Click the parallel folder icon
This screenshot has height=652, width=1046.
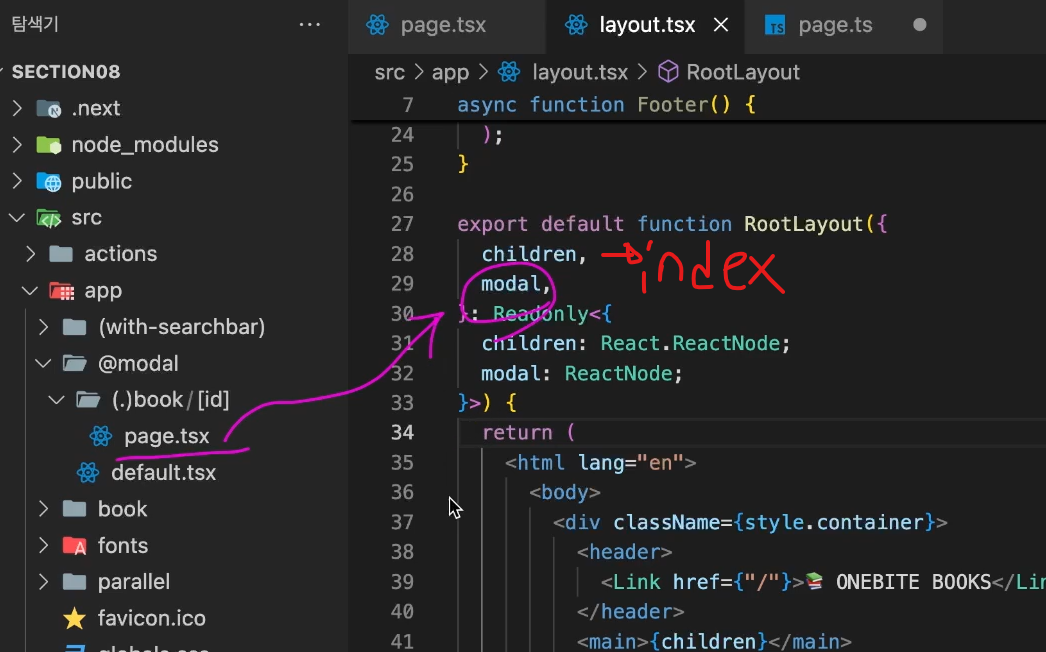(74, 582)
